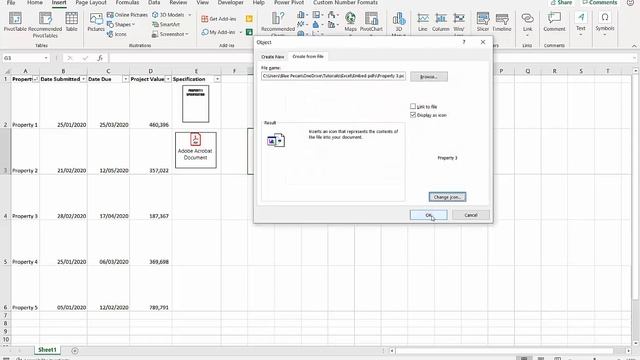This screenshot has height=360, width=640.
Task: Insert a PivotChart
Action: click(371, 22)
